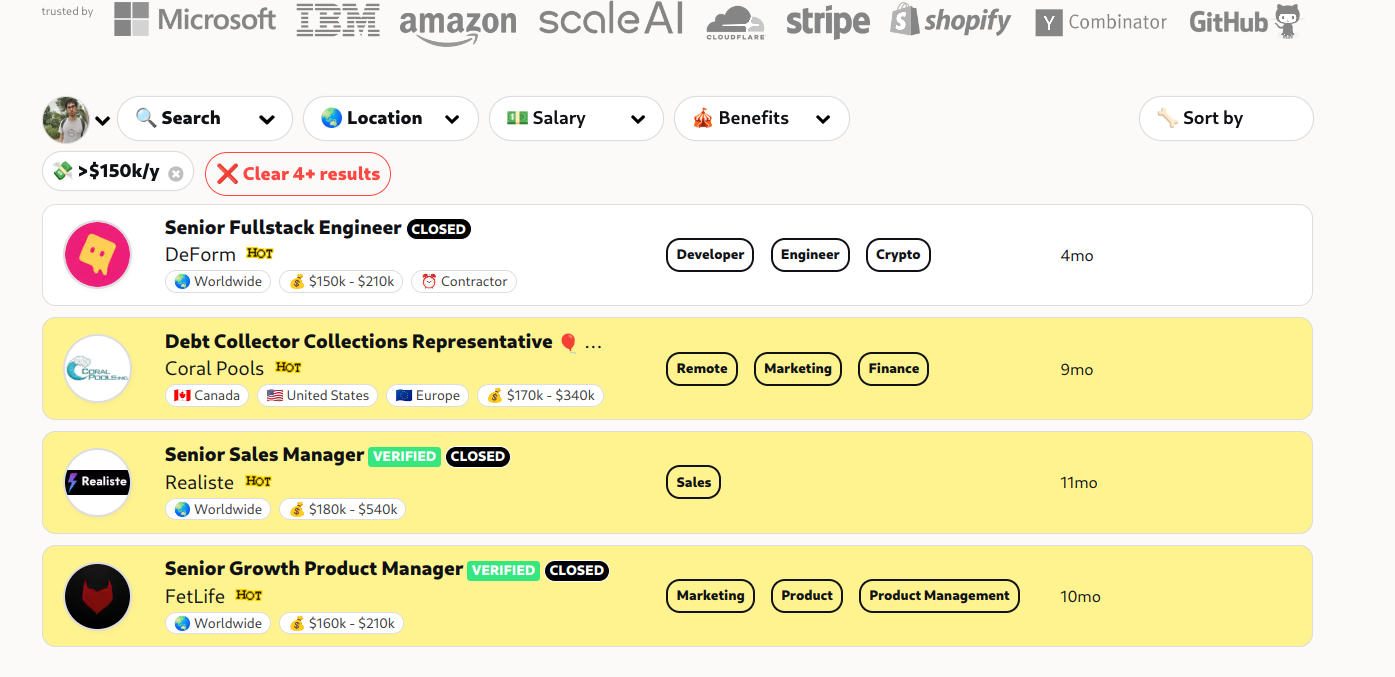1395x677 pixels.
Task: Click the FetLife company logo
Action: pos(97,596)
